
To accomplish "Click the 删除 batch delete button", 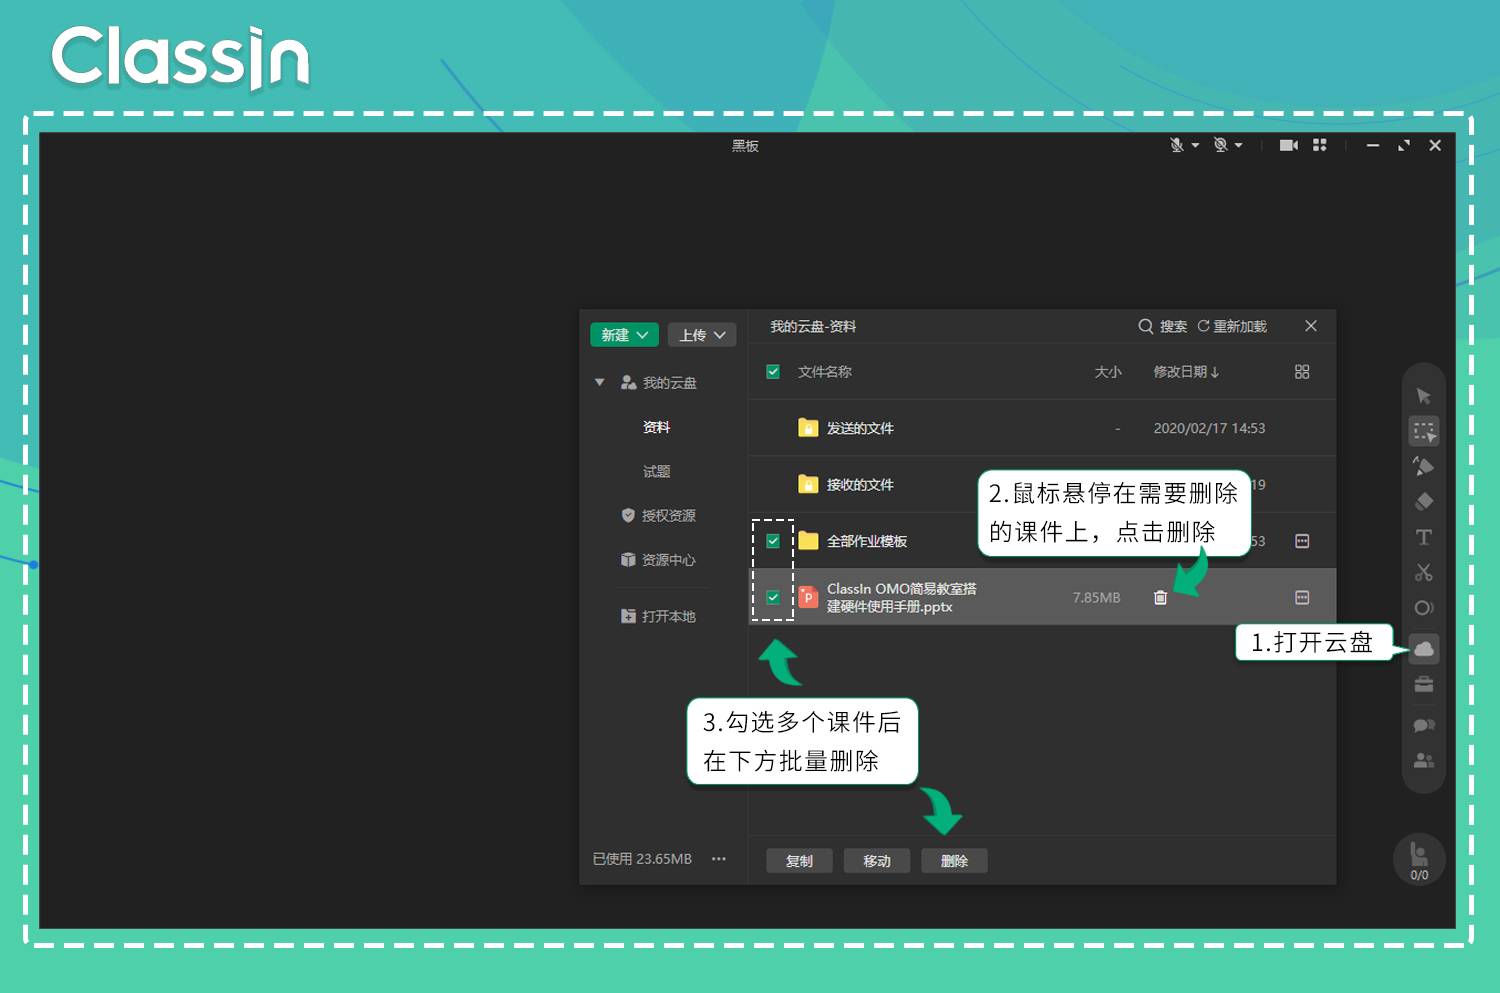I will point(955,861).
